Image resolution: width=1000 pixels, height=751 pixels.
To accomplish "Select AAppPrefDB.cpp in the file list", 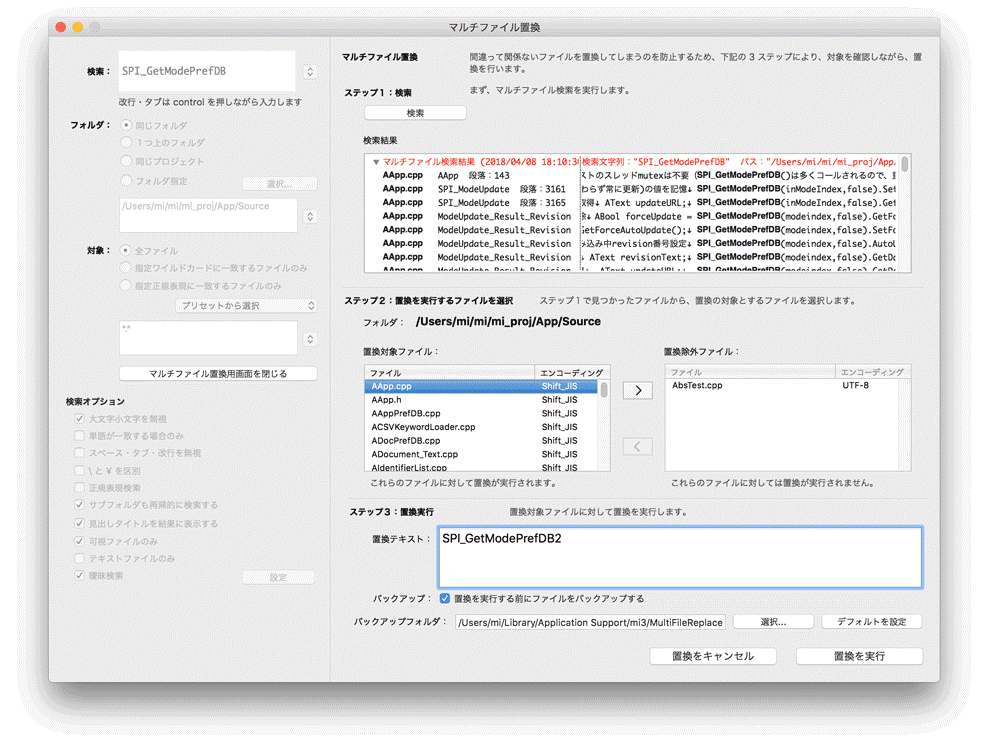I will point(482,413).
